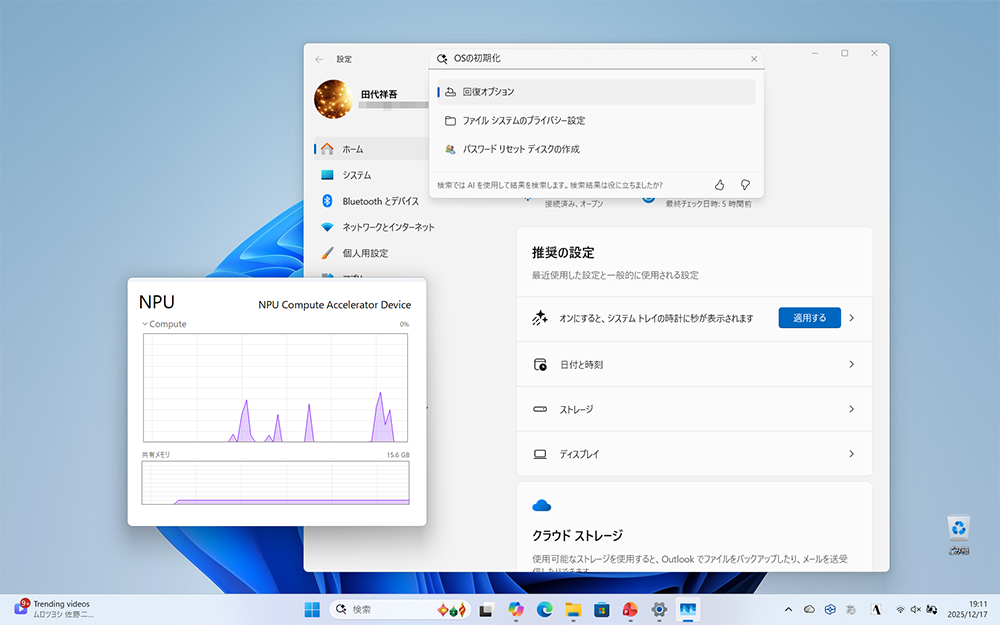The image size is (1000, 625).
Task: Collapse the Compute graph dropdown in NPU window
Action: 145,324
